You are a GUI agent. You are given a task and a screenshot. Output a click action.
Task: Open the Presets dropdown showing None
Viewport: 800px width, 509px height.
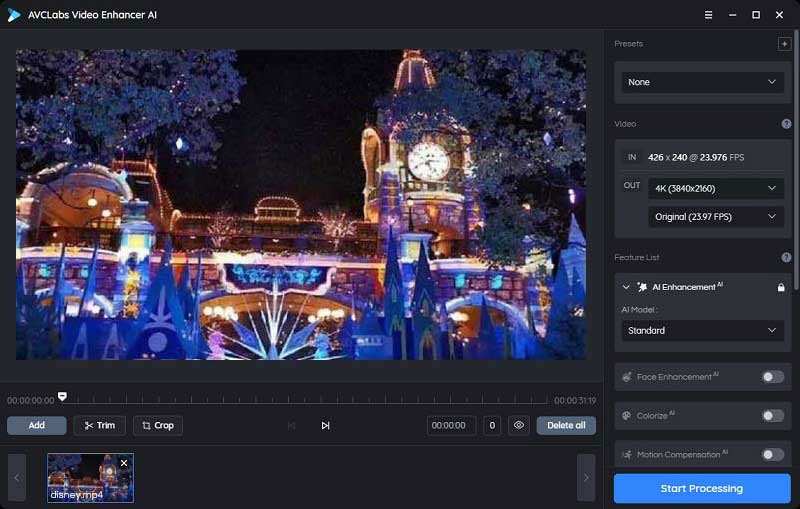(x=702, y=82)
